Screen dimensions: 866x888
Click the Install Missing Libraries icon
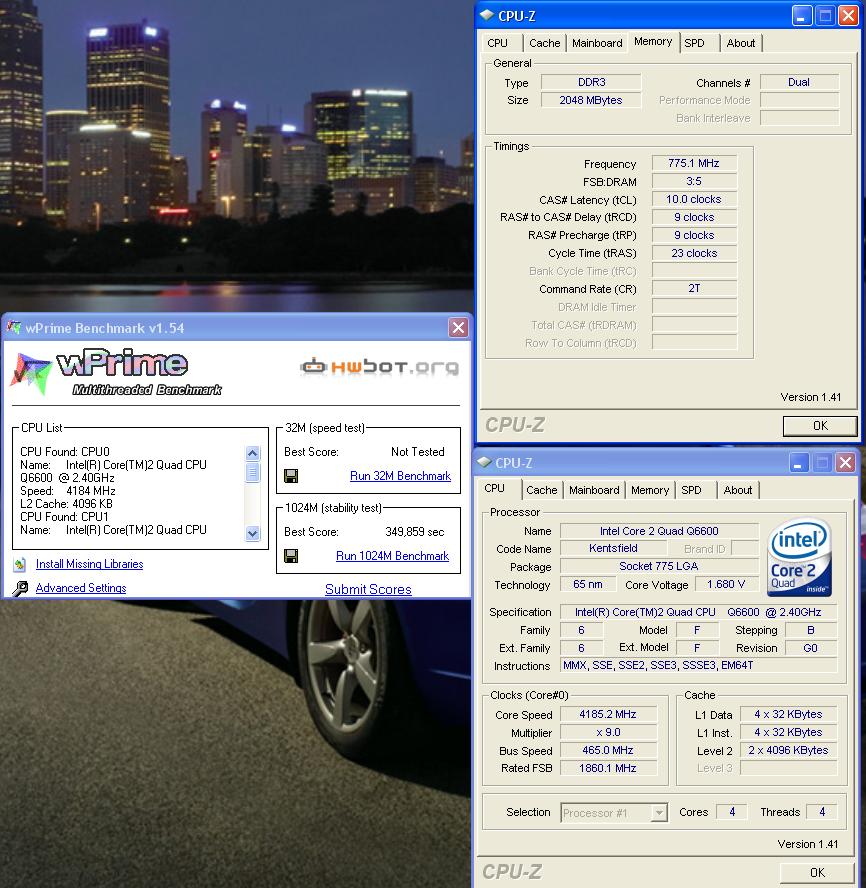pos(20,564)
